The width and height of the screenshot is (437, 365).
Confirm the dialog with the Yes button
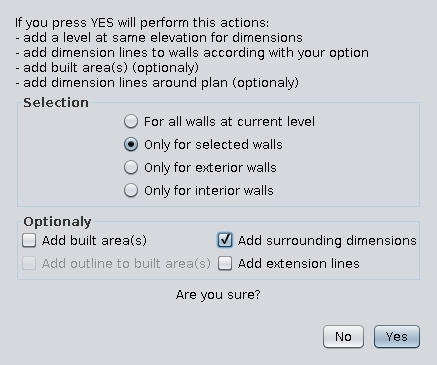coord(397,337)
